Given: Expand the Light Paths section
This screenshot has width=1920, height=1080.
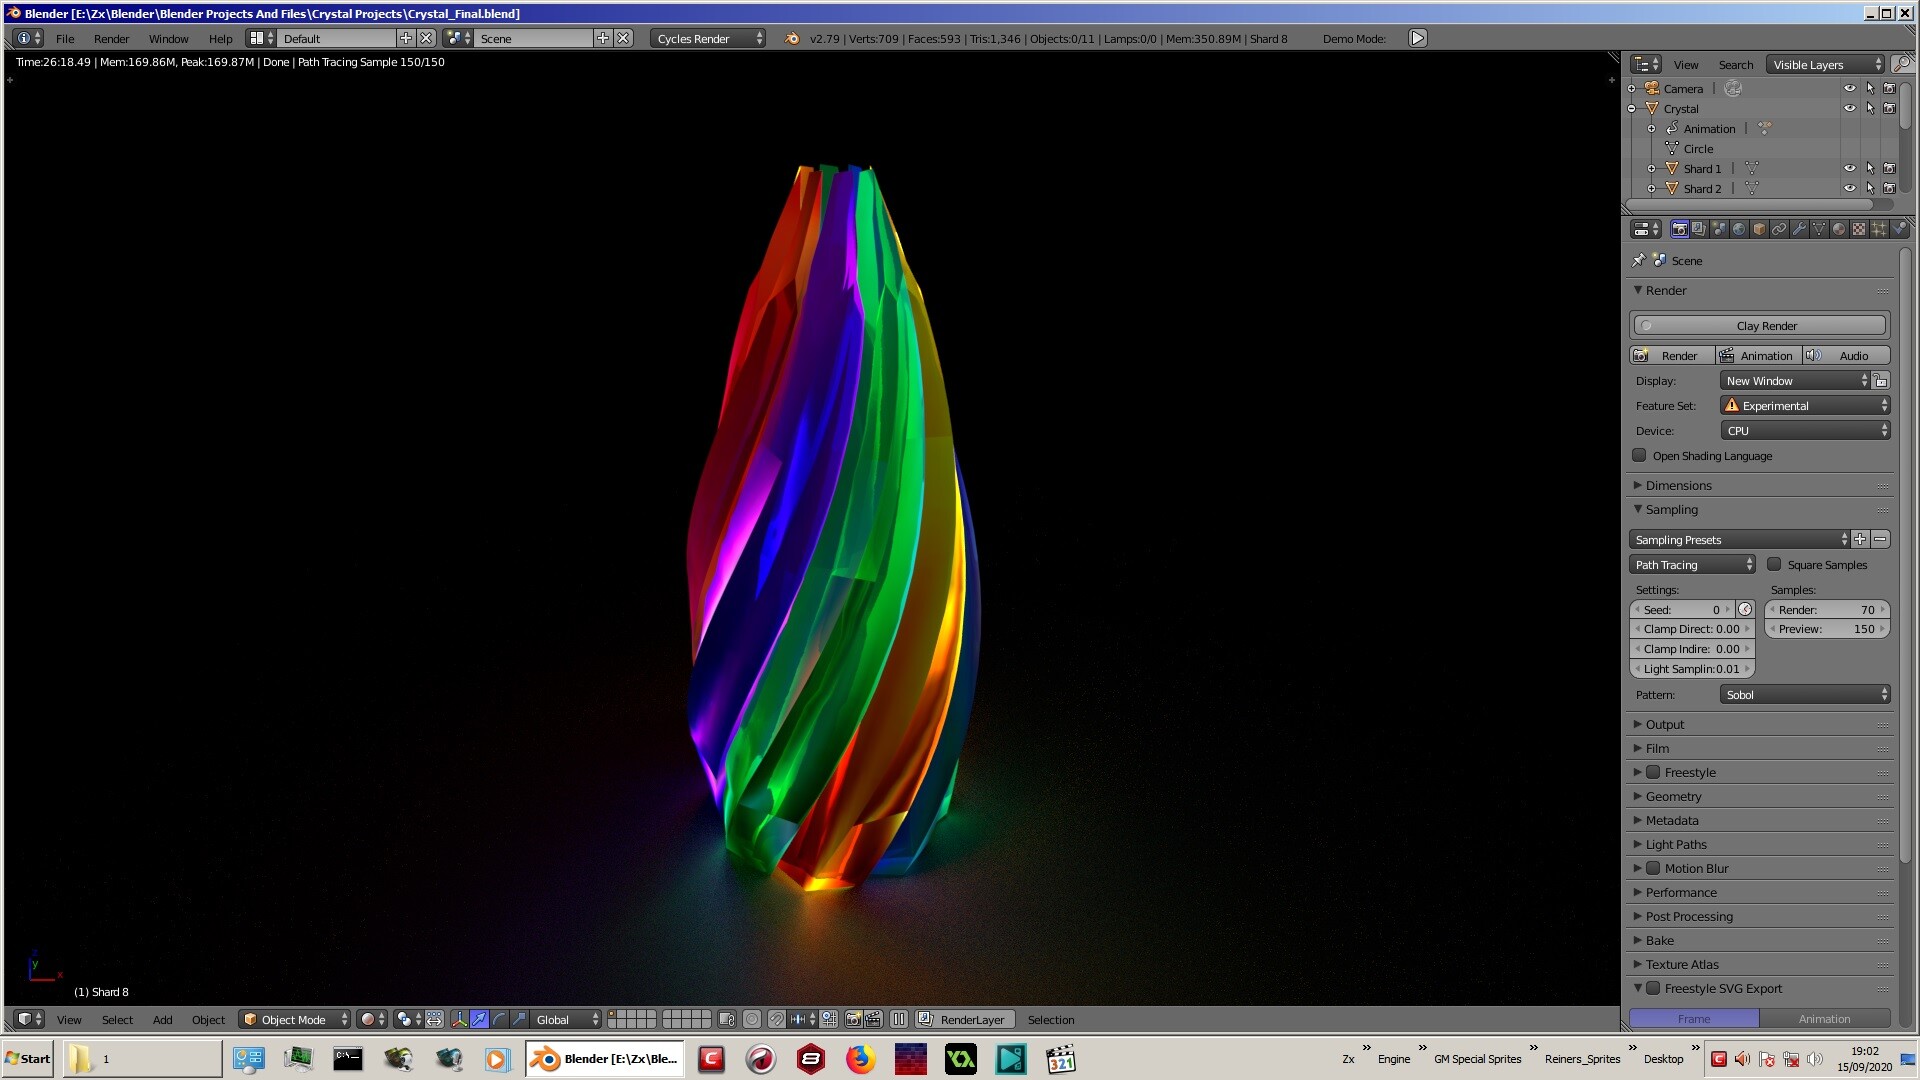Looking at the screenshot, I should click(1676, 844).
